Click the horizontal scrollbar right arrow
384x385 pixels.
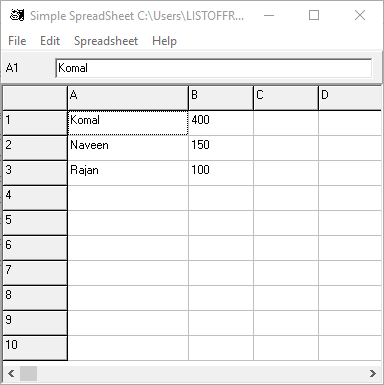coord(373,373)
